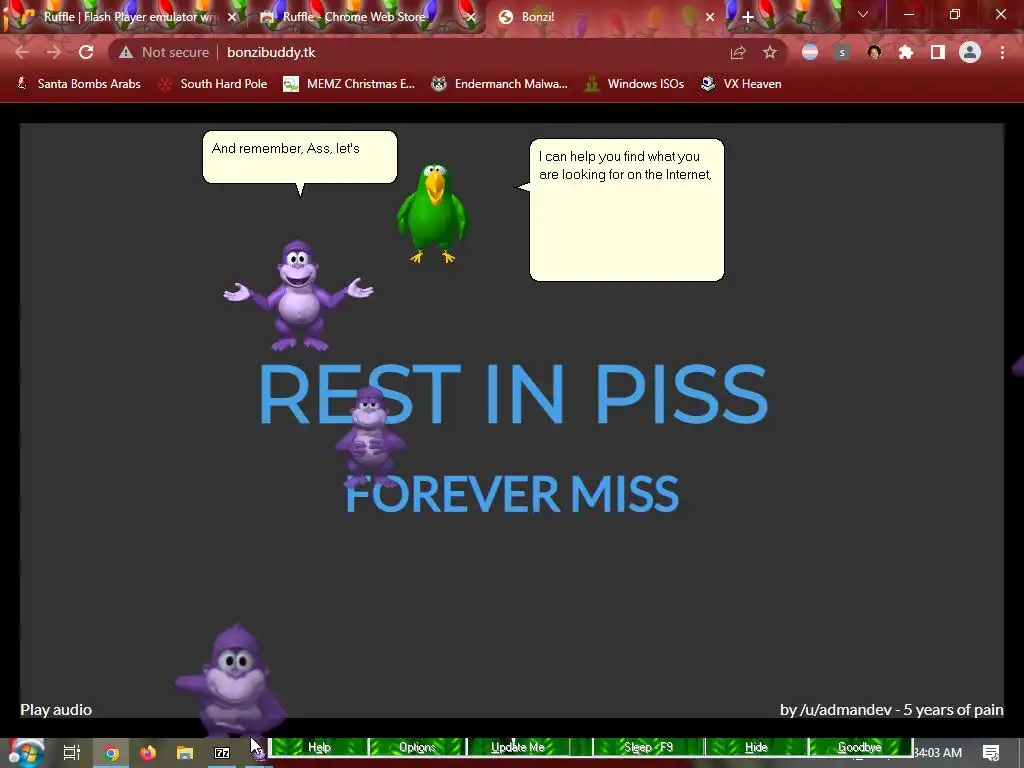Viewport: 1024px width, 768px height.
Task: Open the face avatar extension icon
Action: (x=874, y=52)
